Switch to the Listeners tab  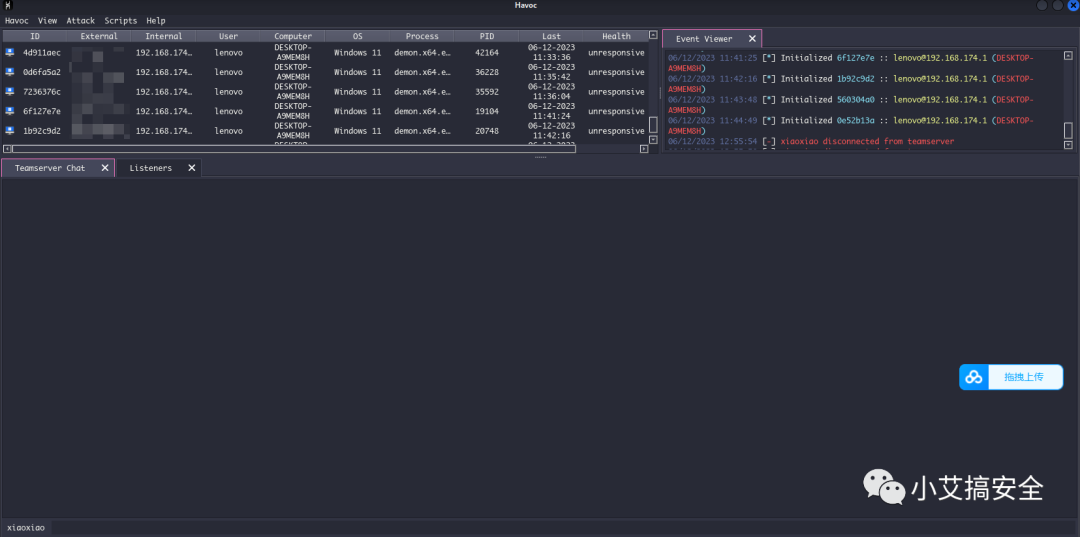[x=151, y=168]
